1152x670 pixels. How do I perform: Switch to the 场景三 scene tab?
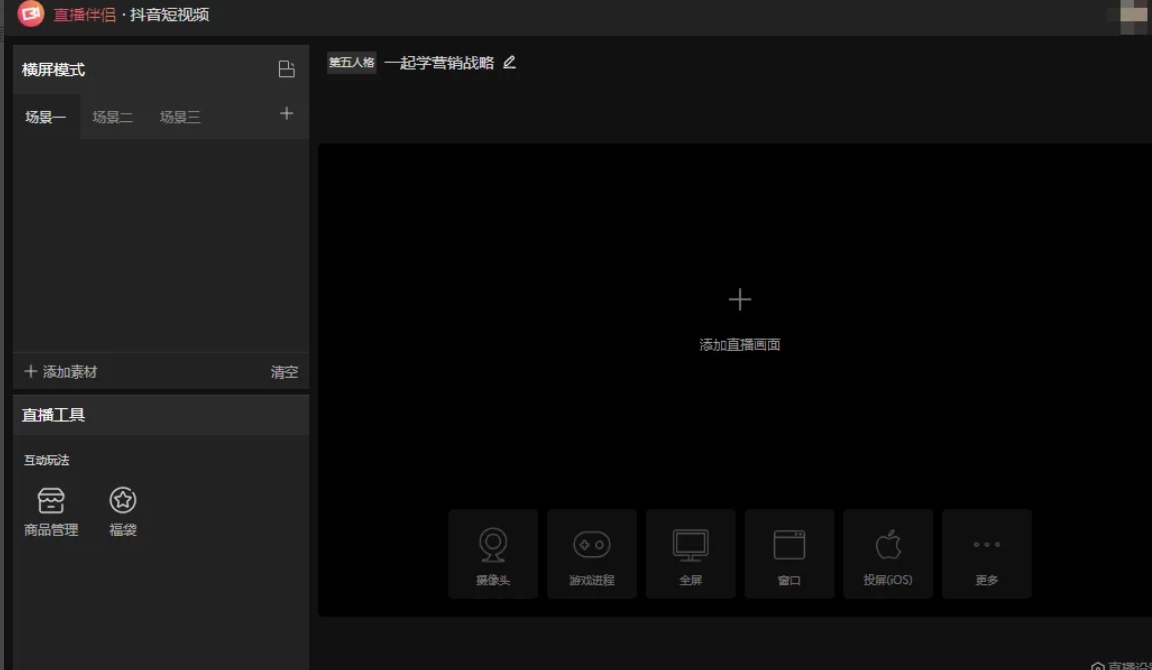tap(179, 115)
